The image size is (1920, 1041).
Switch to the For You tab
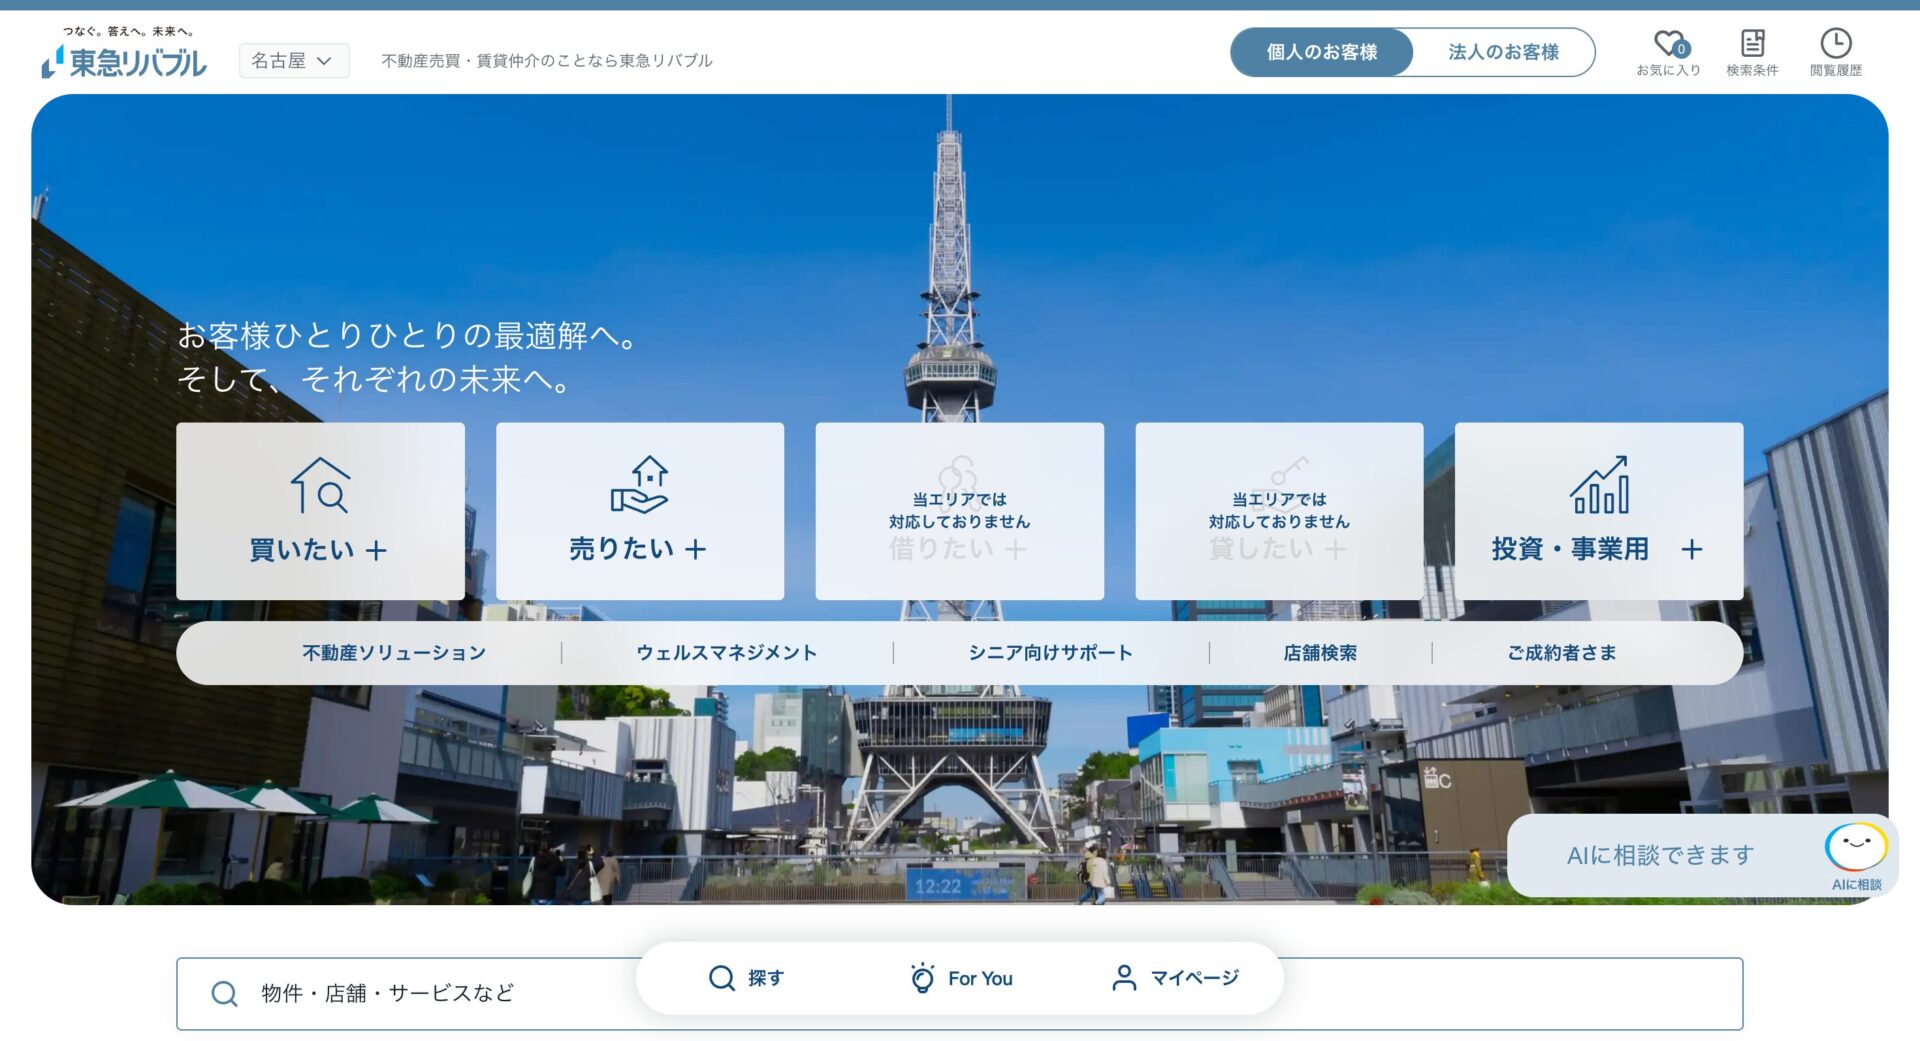click(x=961, y=978)
